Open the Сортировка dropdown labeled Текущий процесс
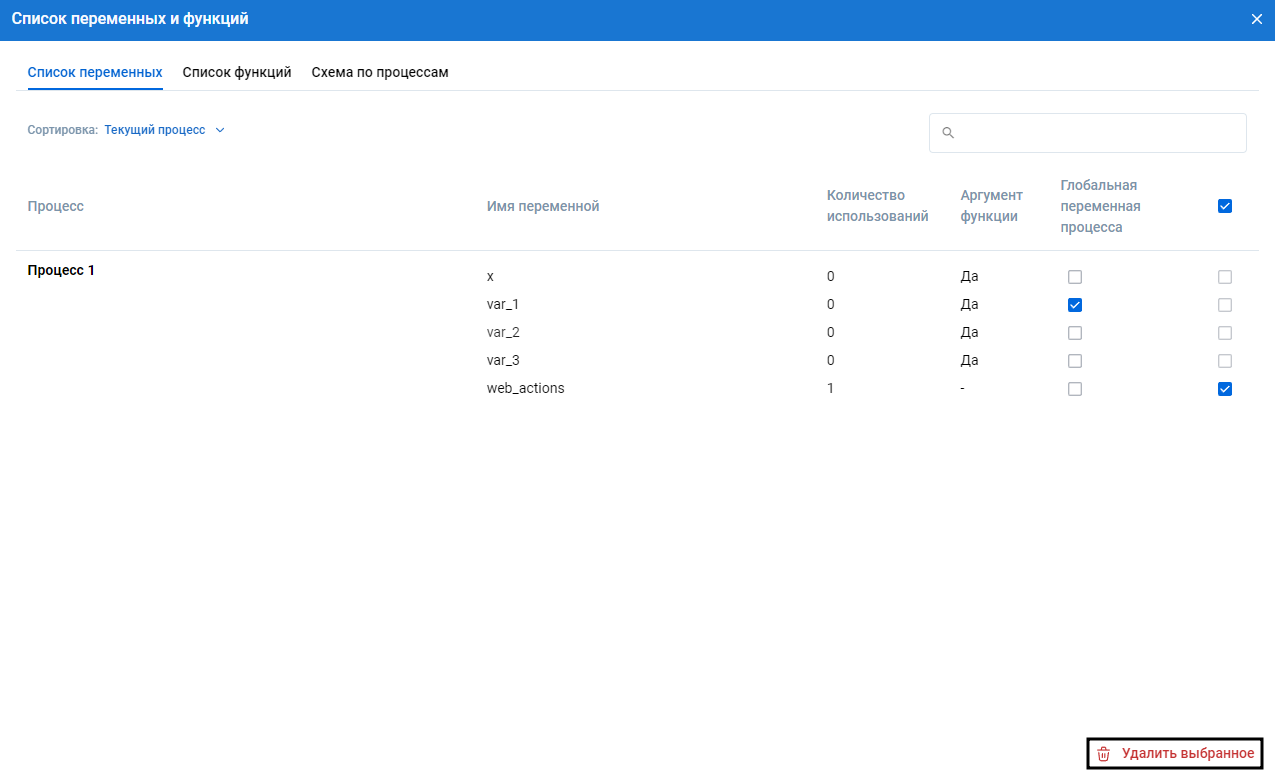This screenshot has height=776, width=1275. click(x=155, y=130)
